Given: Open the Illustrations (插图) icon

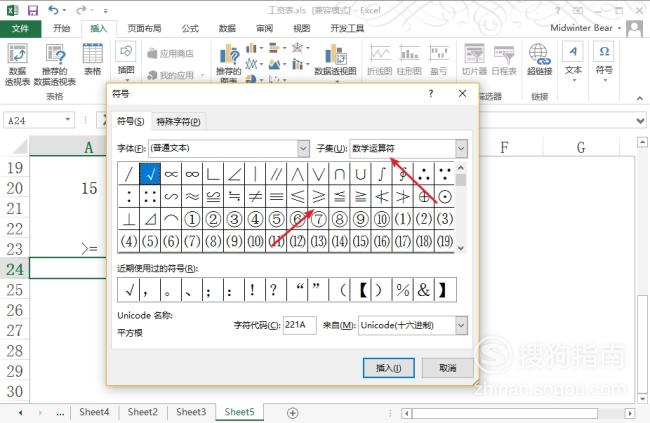Looking at the screenshot, I should pos(126,60).
